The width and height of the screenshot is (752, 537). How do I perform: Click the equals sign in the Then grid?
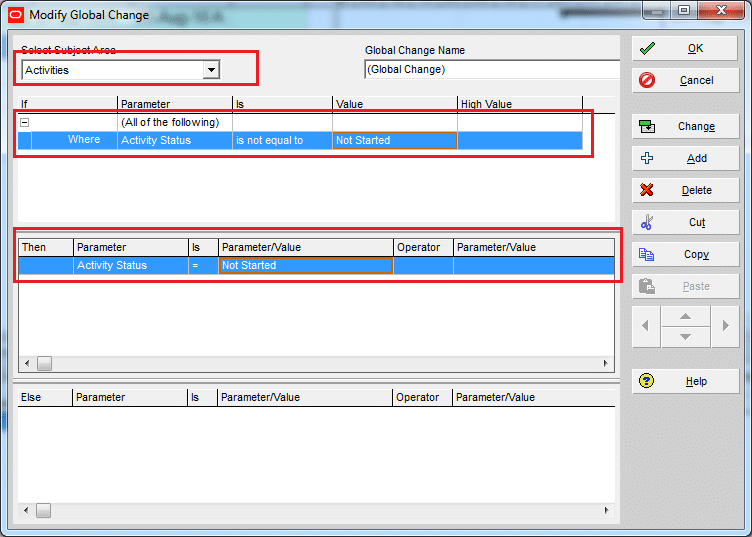203,266
